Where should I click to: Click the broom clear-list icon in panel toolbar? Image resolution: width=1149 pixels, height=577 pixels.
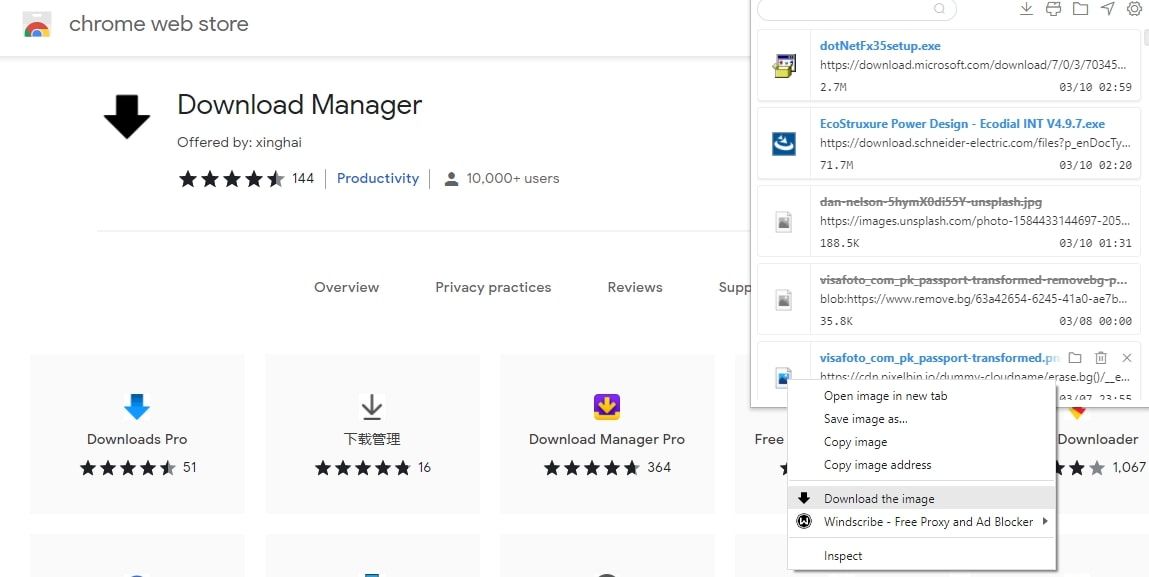pyautogui.click(x=1053, y=9)
